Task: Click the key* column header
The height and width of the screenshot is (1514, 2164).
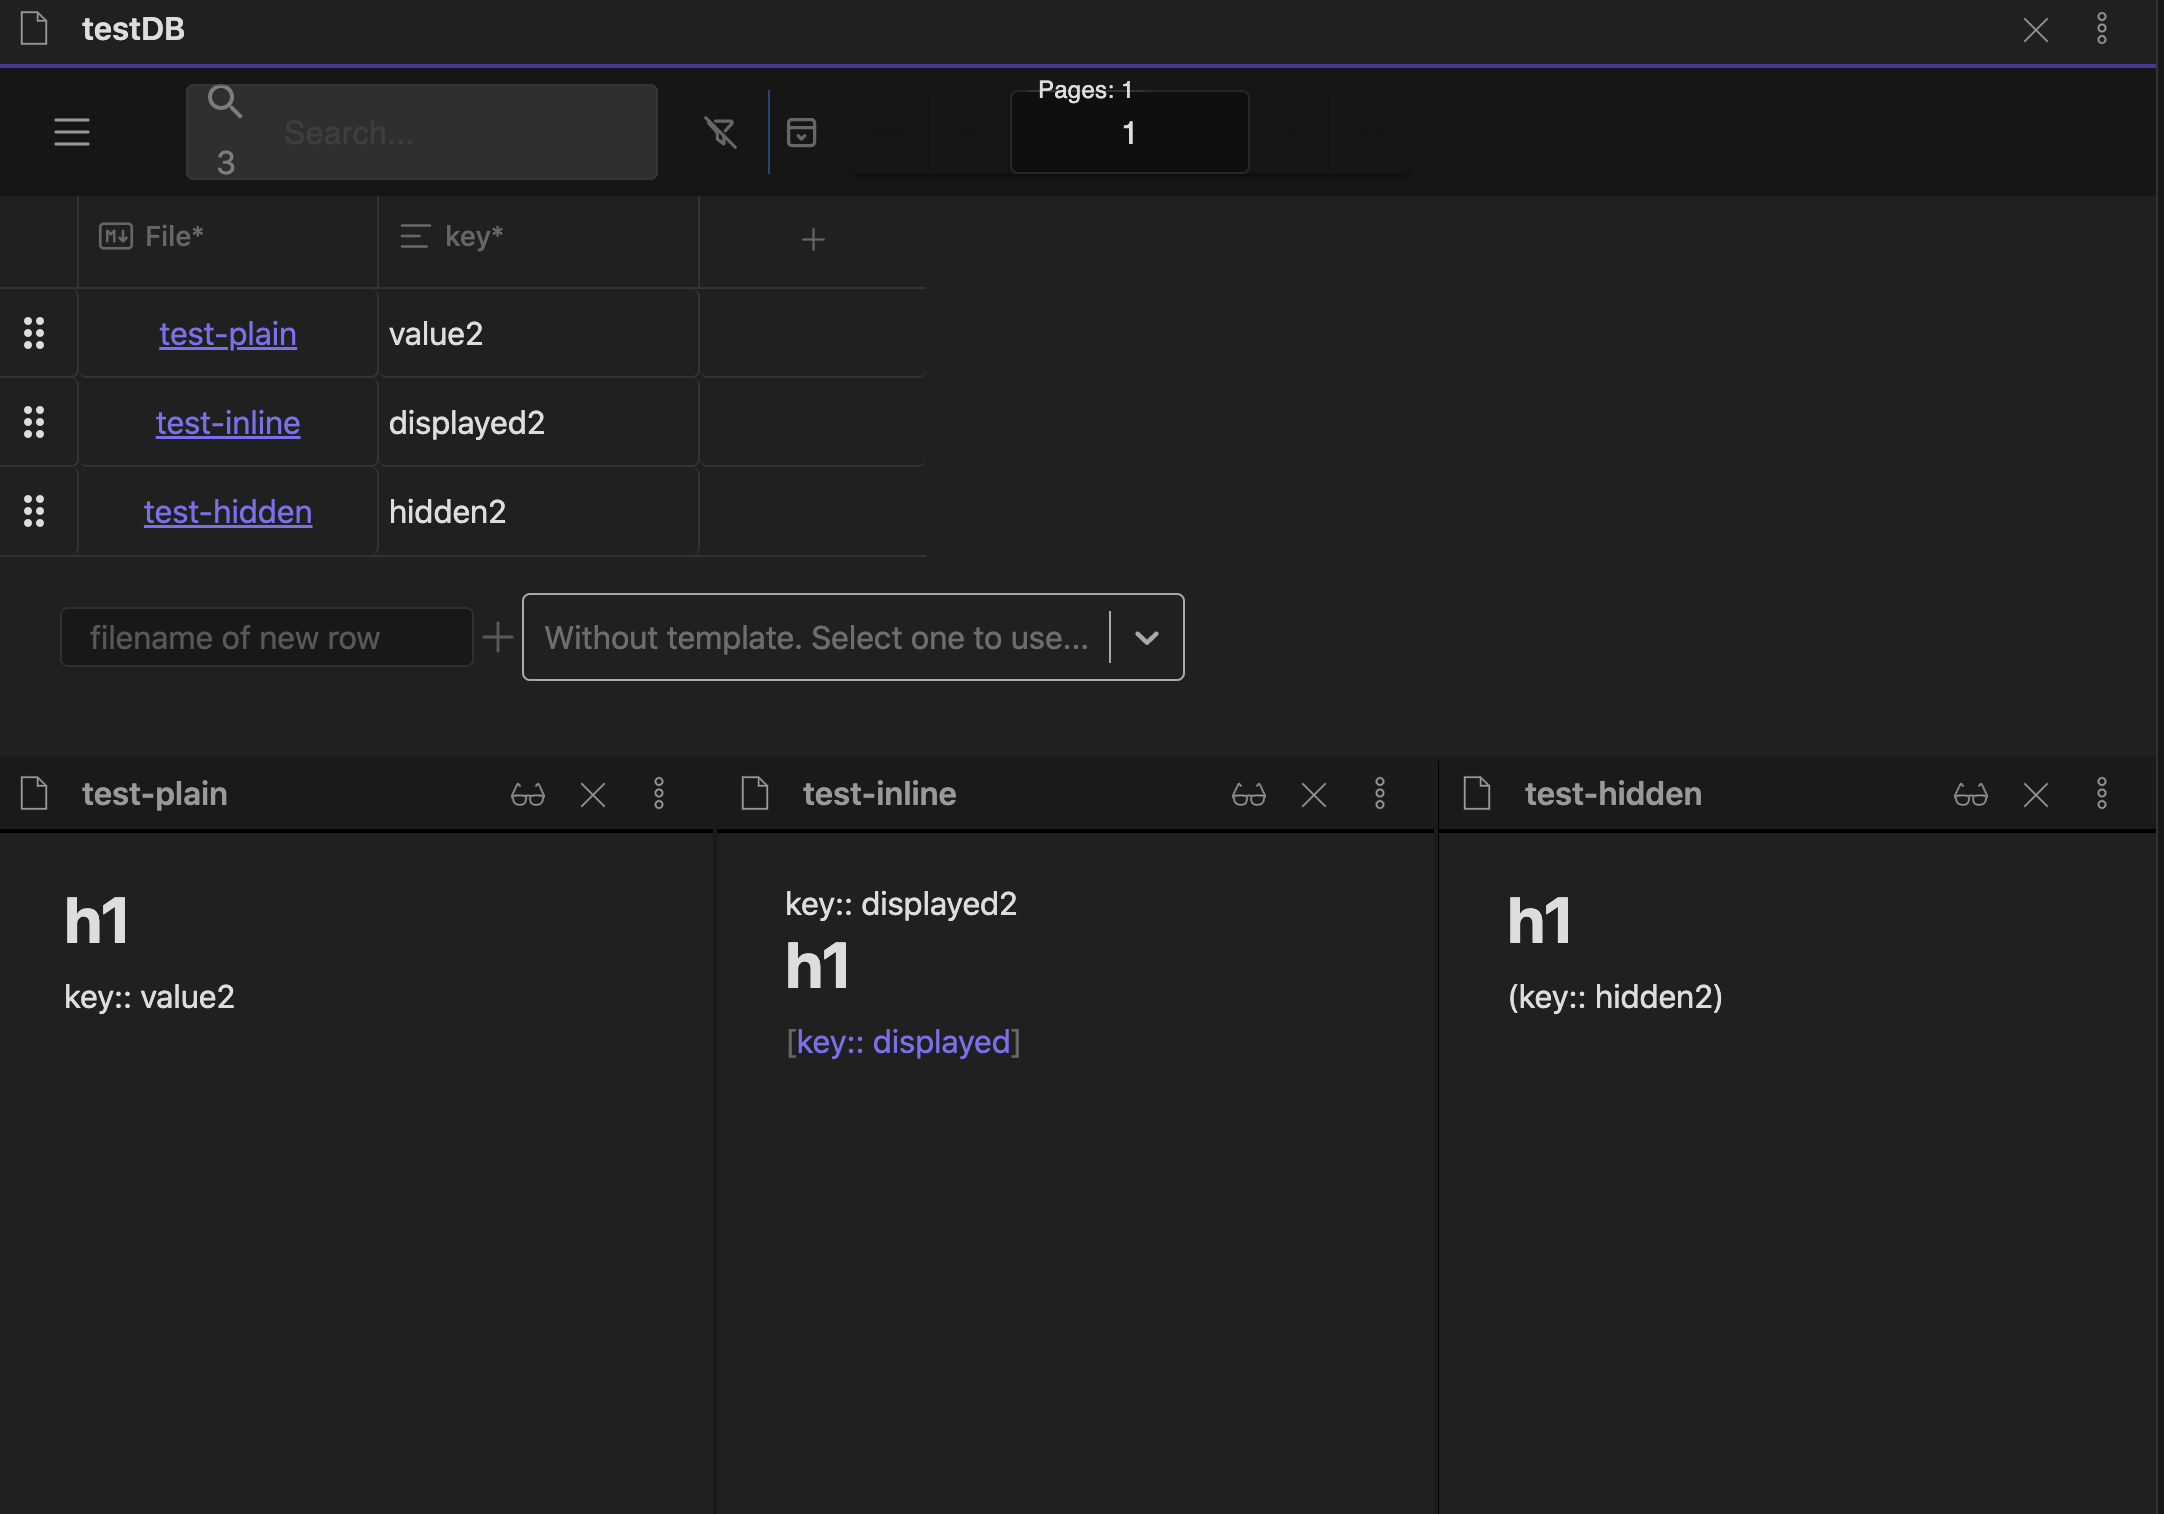Action: click(x=473, y=237)
